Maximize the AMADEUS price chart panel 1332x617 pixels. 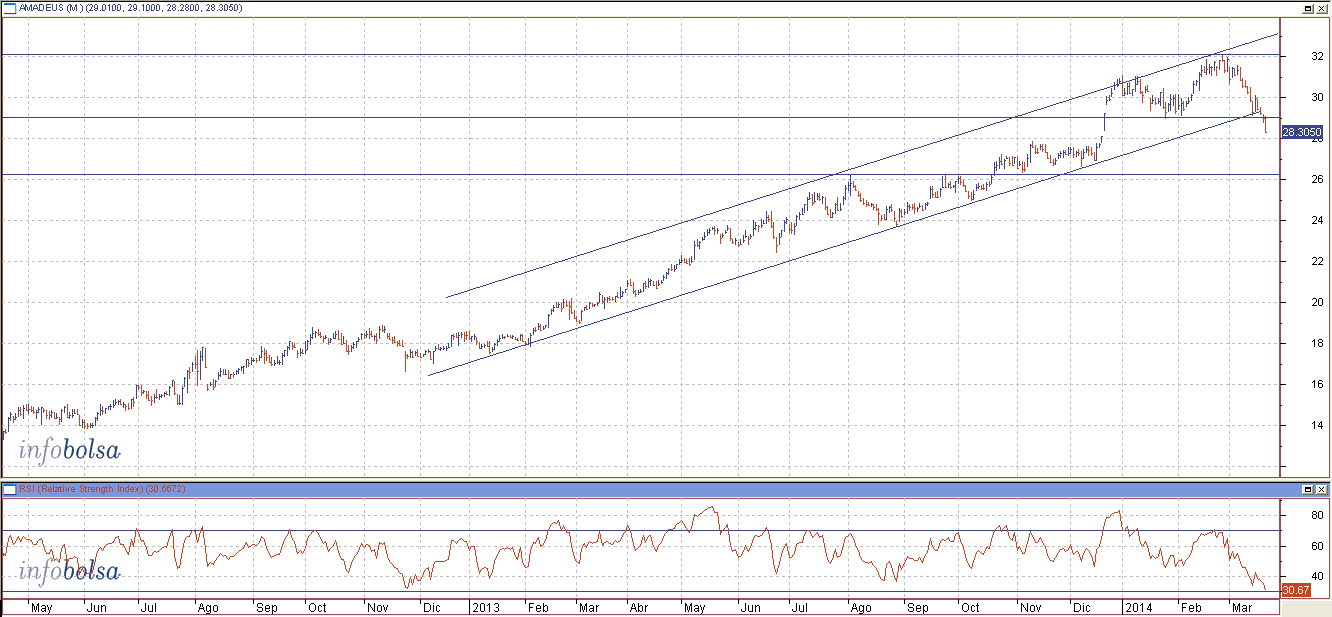(1308, 8)
